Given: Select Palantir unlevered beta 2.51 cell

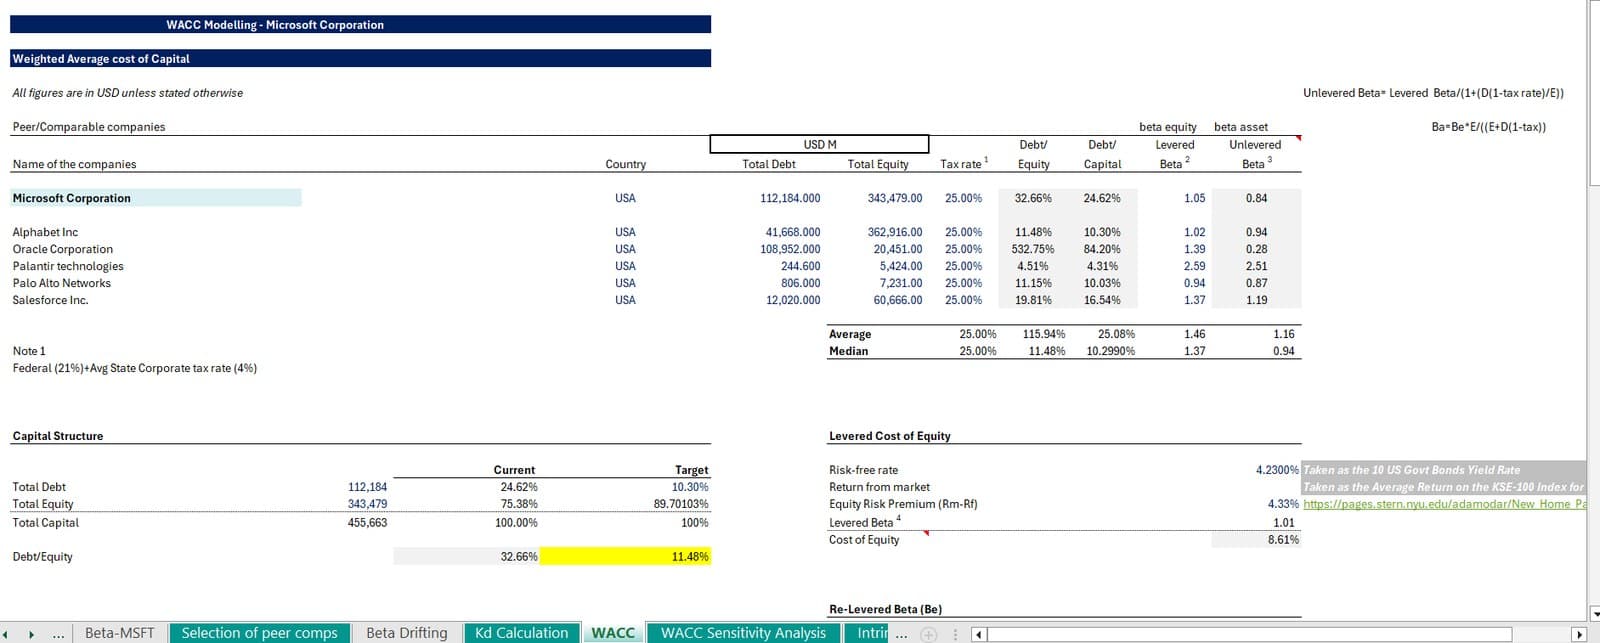Looking at the screenshot, I should point(1257,266).
